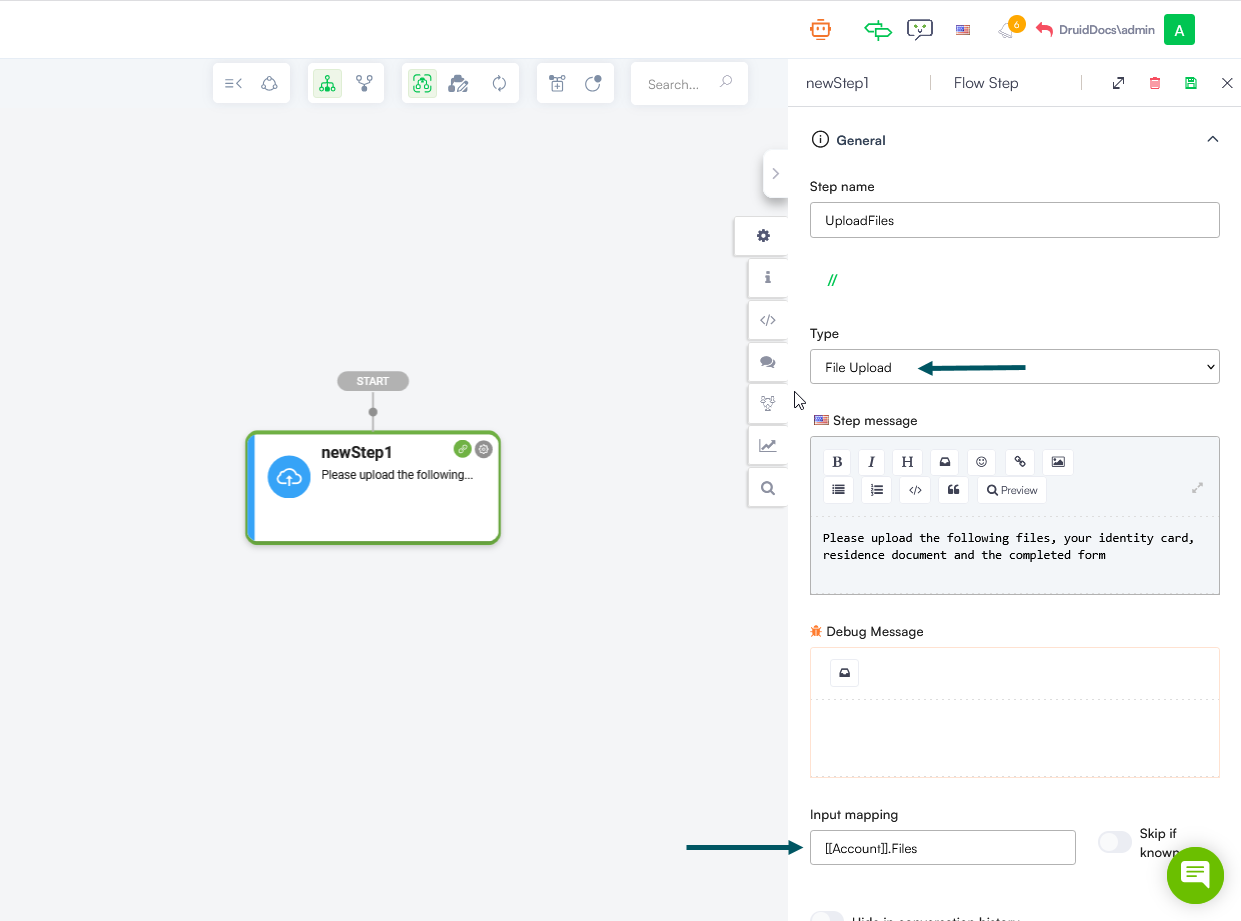Switch to the code side tab

[x=767, y=320]
